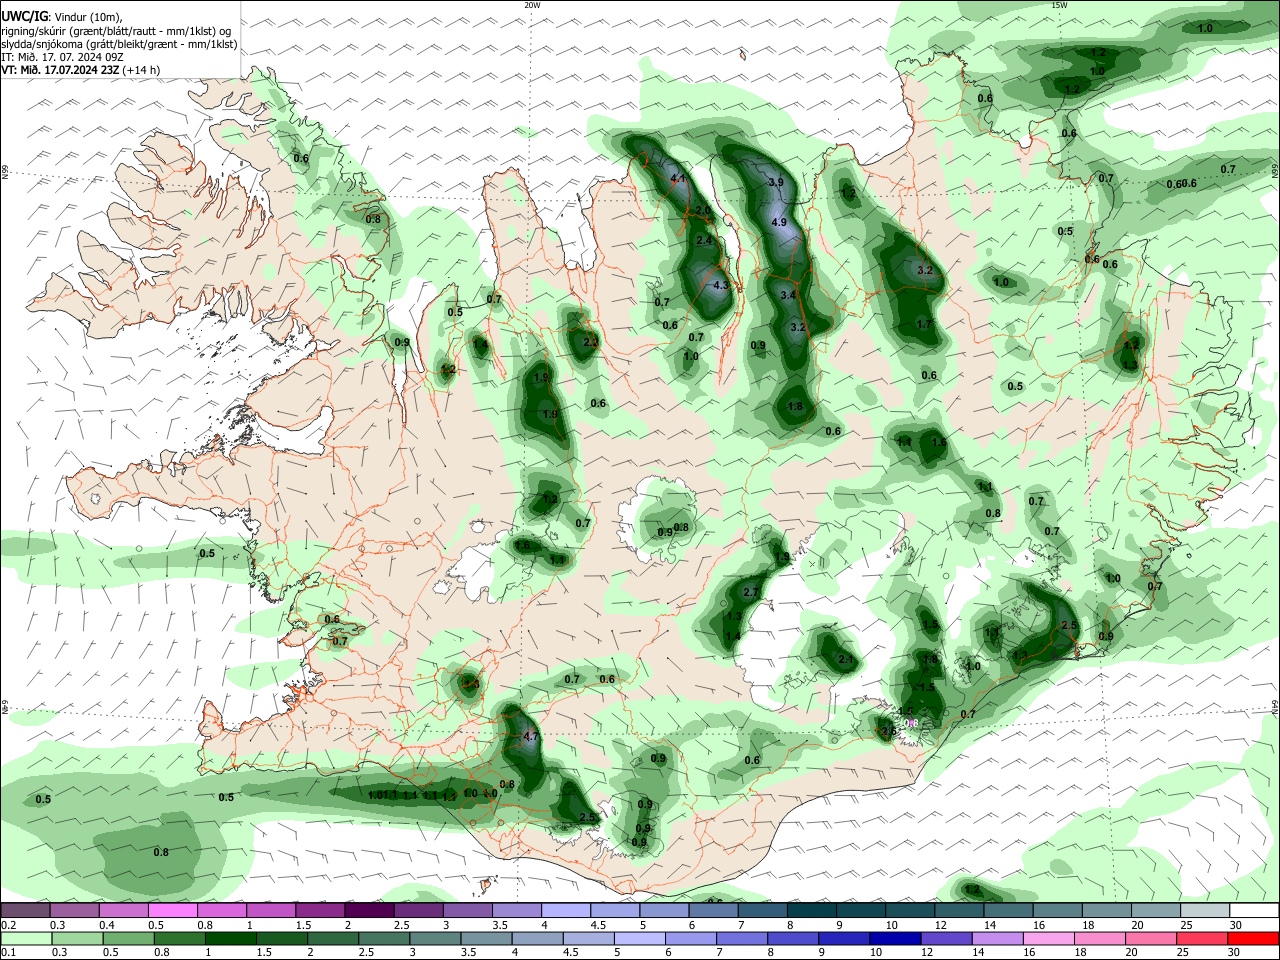Click the '(+14 h)' forecast offset text
This screenshot has height=960, width=1280.
pos(142,70)
